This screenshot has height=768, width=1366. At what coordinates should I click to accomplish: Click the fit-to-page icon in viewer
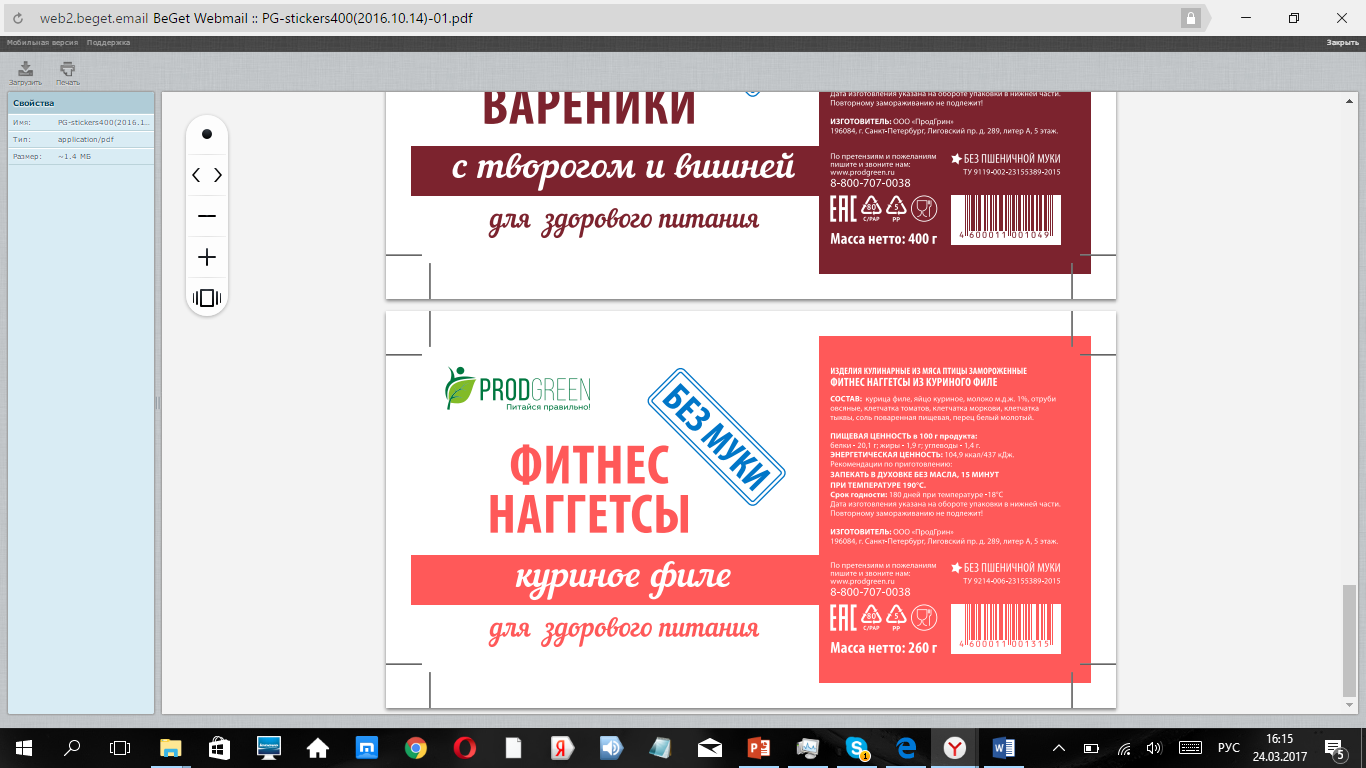(207, 297)
